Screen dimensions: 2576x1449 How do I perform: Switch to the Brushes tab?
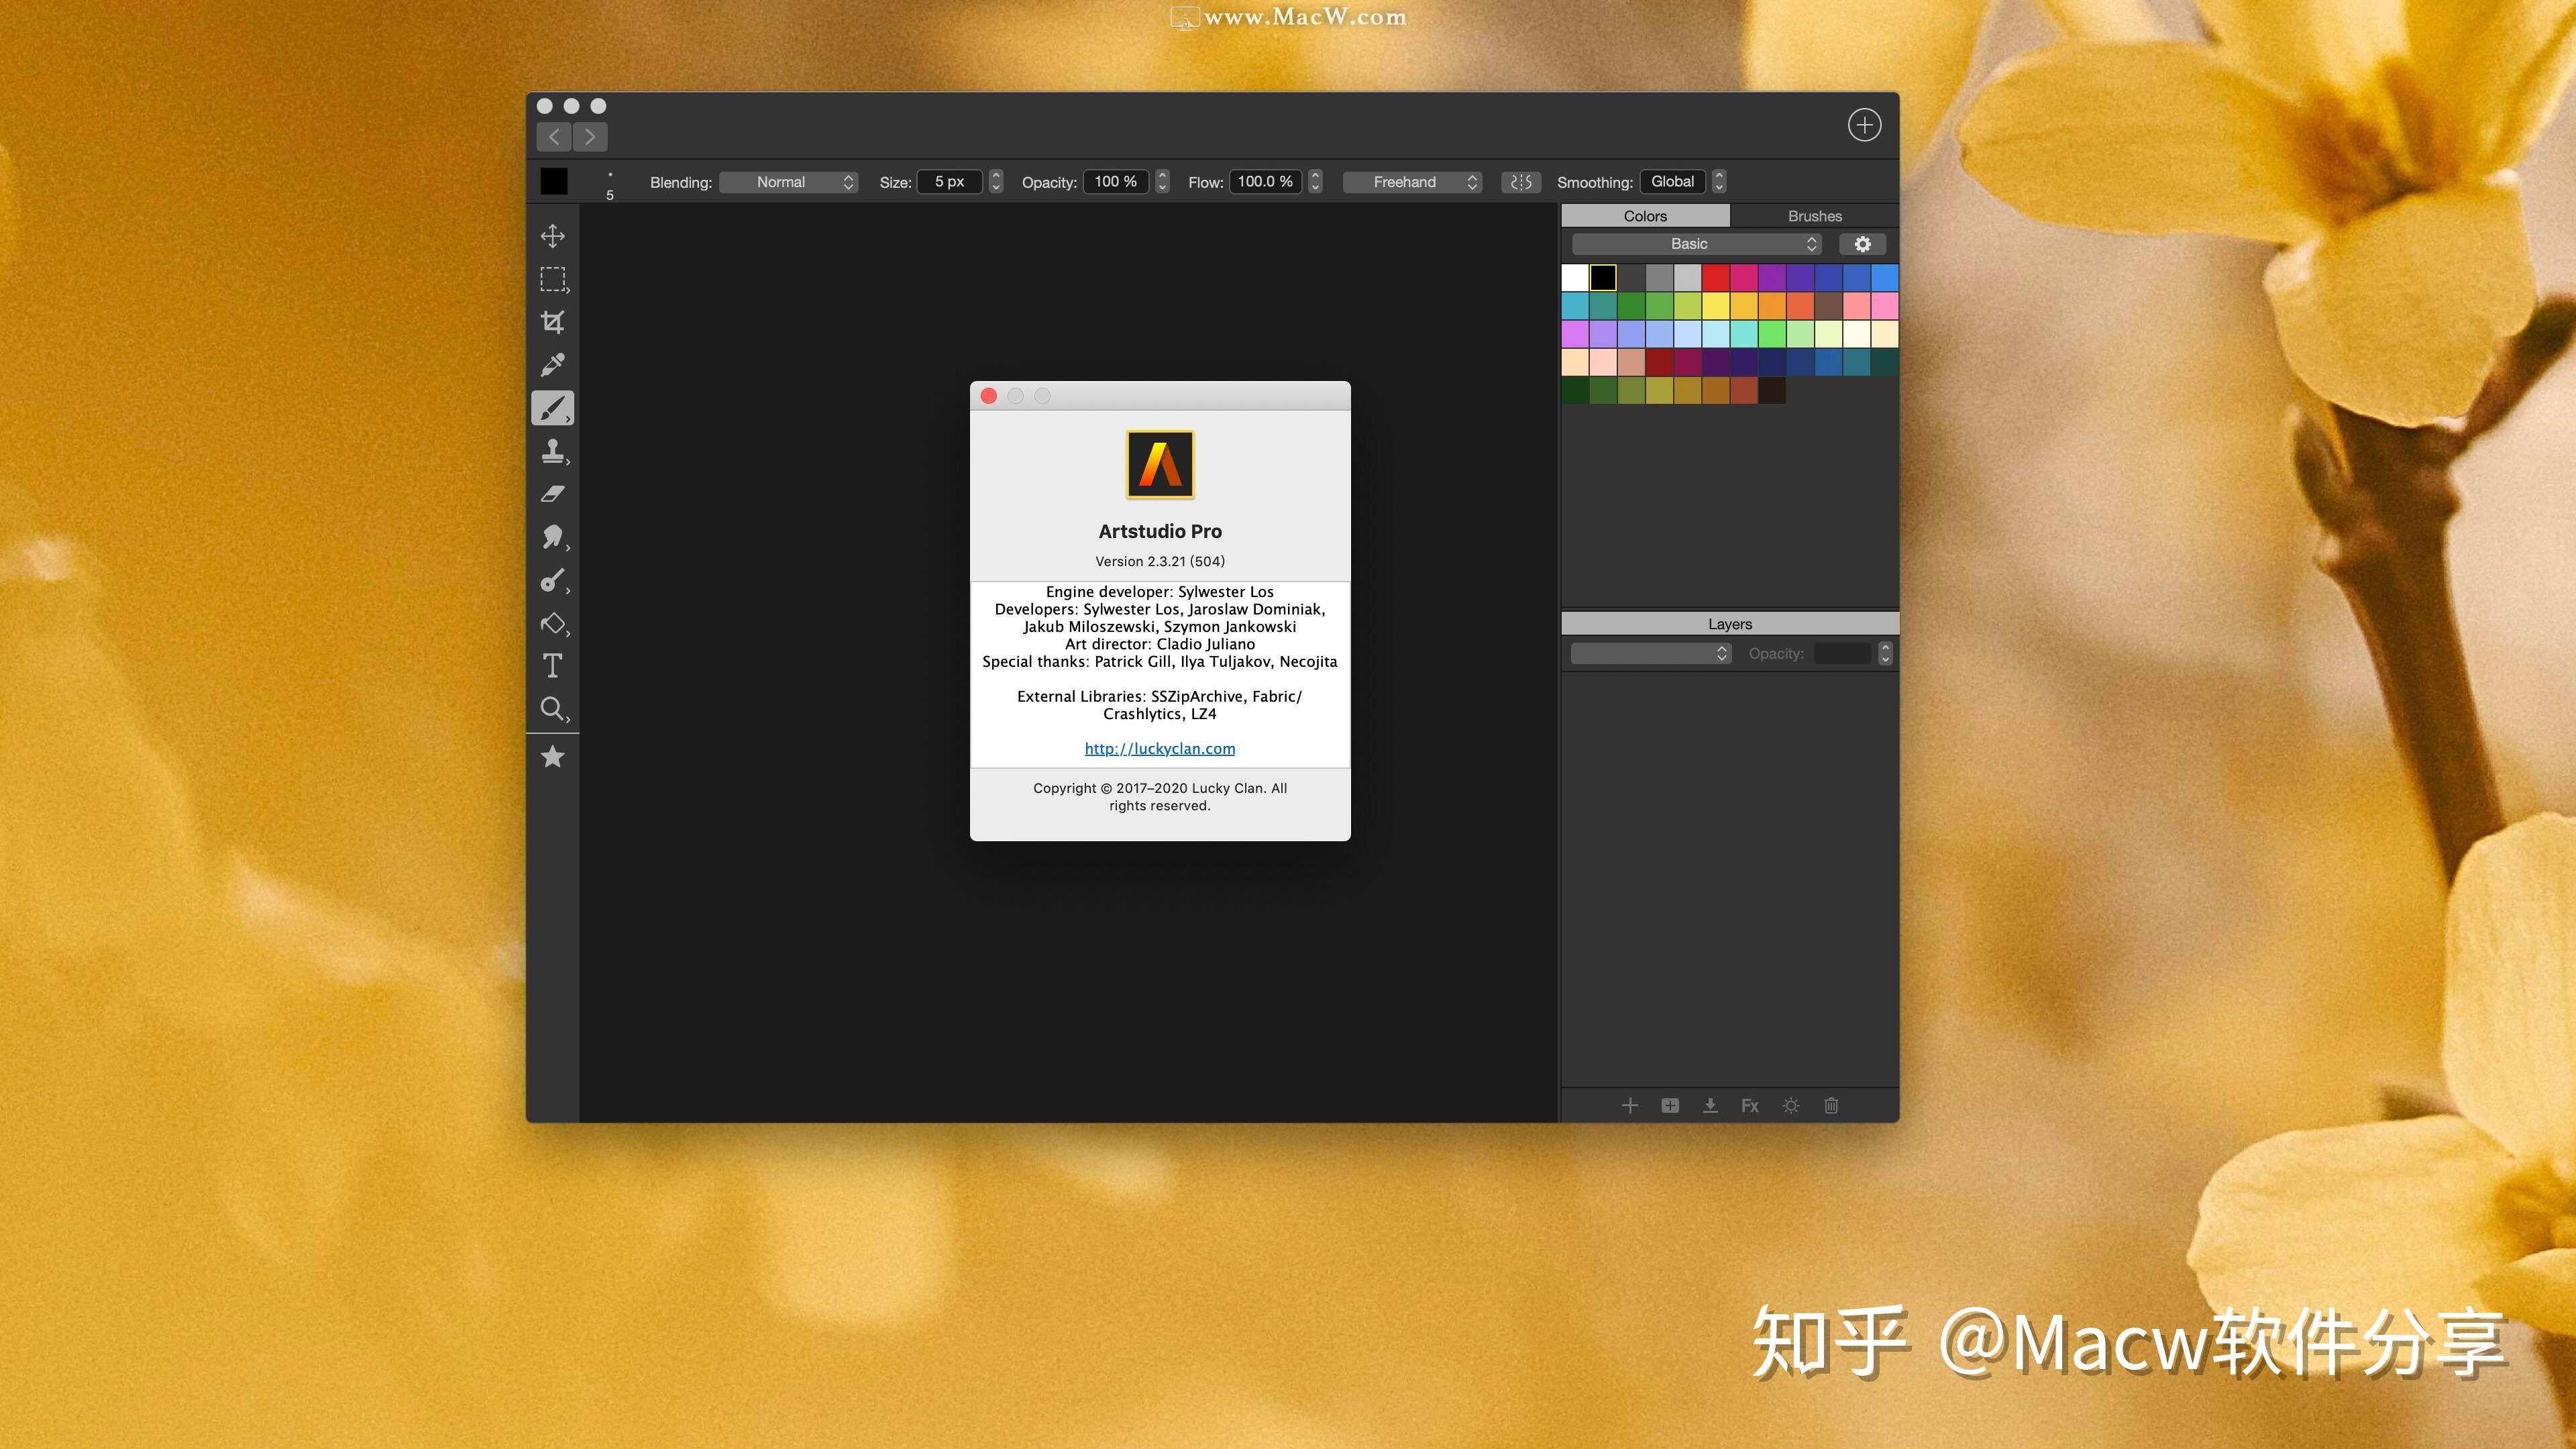click(1814, 216)
